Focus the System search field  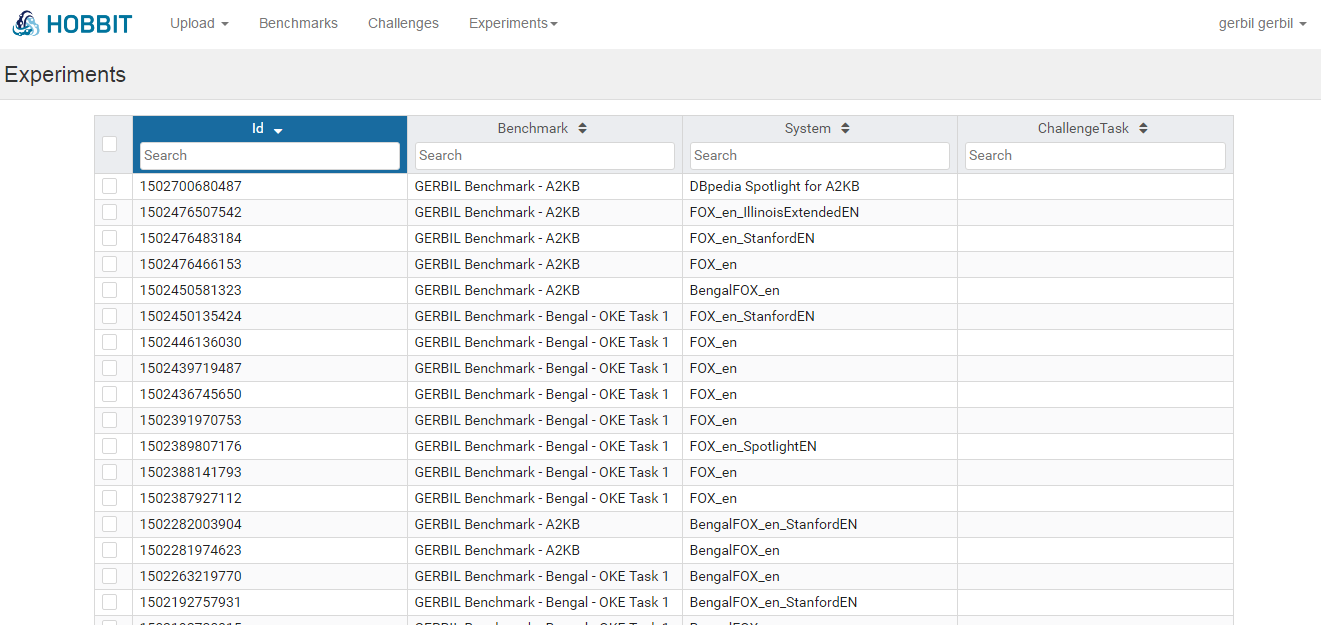[x=819, y=156]
